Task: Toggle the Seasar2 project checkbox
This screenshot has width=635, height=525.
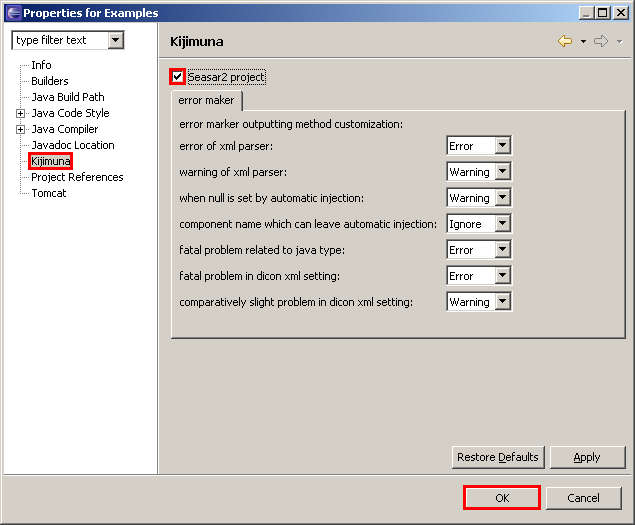Action: (x=178, y=77)
